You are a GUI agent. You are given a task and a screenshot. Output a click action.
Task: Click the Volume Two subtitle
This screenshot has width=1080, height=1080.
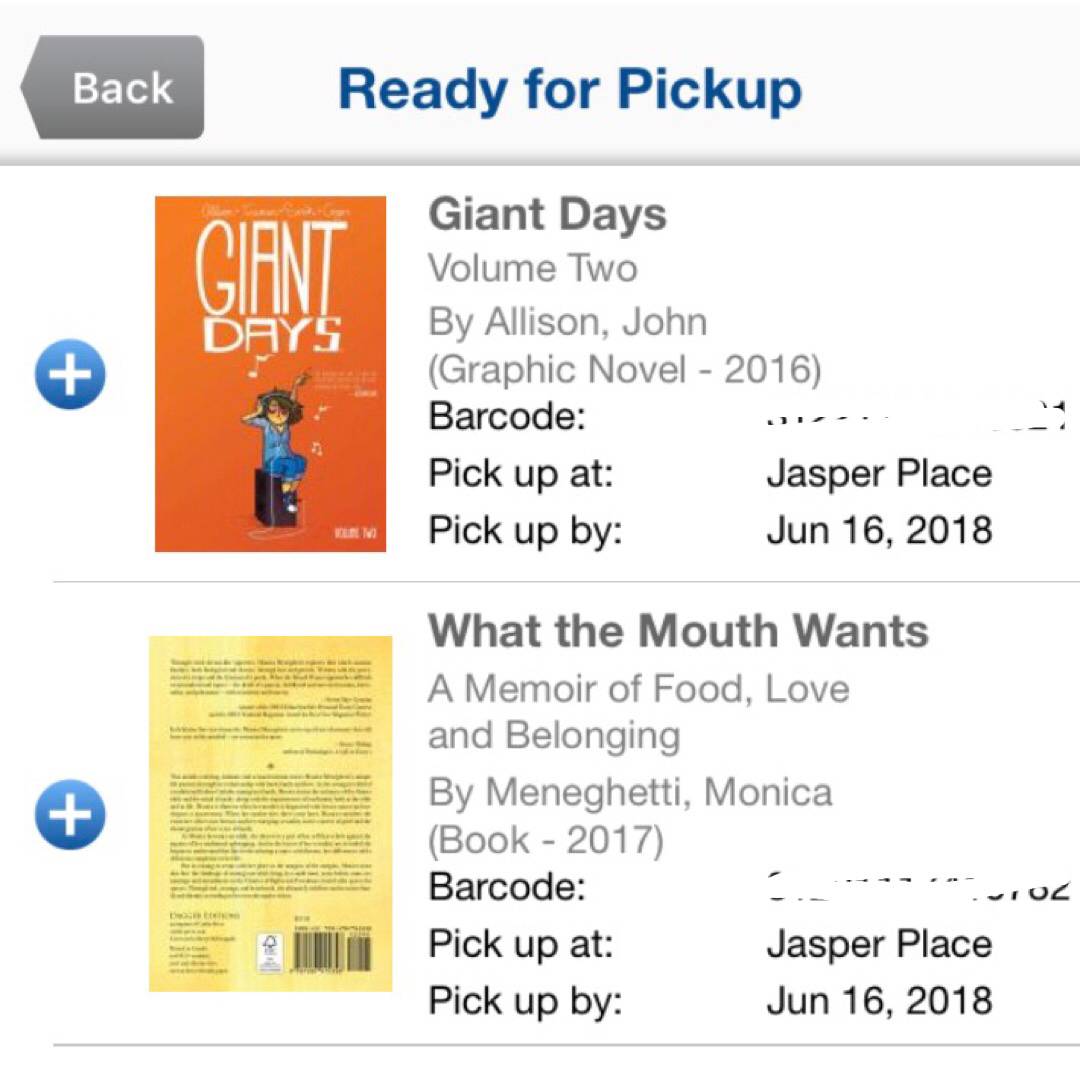532,268
